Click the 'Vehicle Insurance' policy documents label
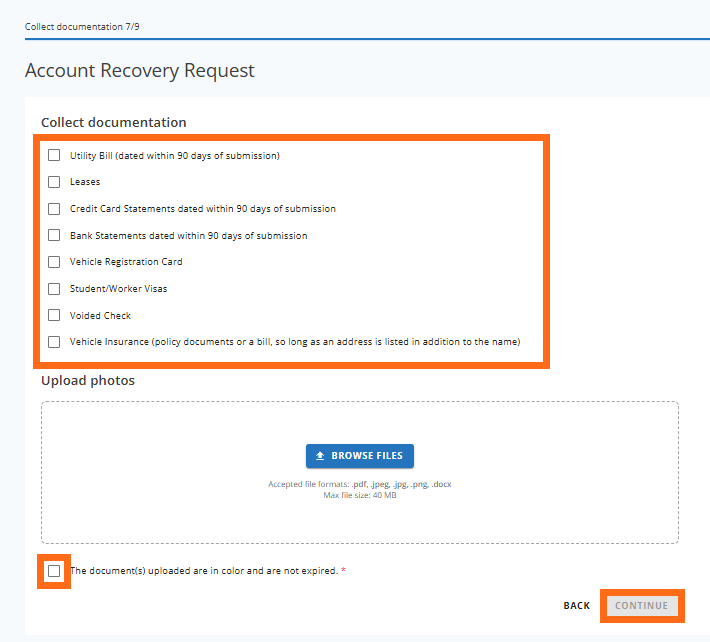The image size is (710, 642). [295, 342]
